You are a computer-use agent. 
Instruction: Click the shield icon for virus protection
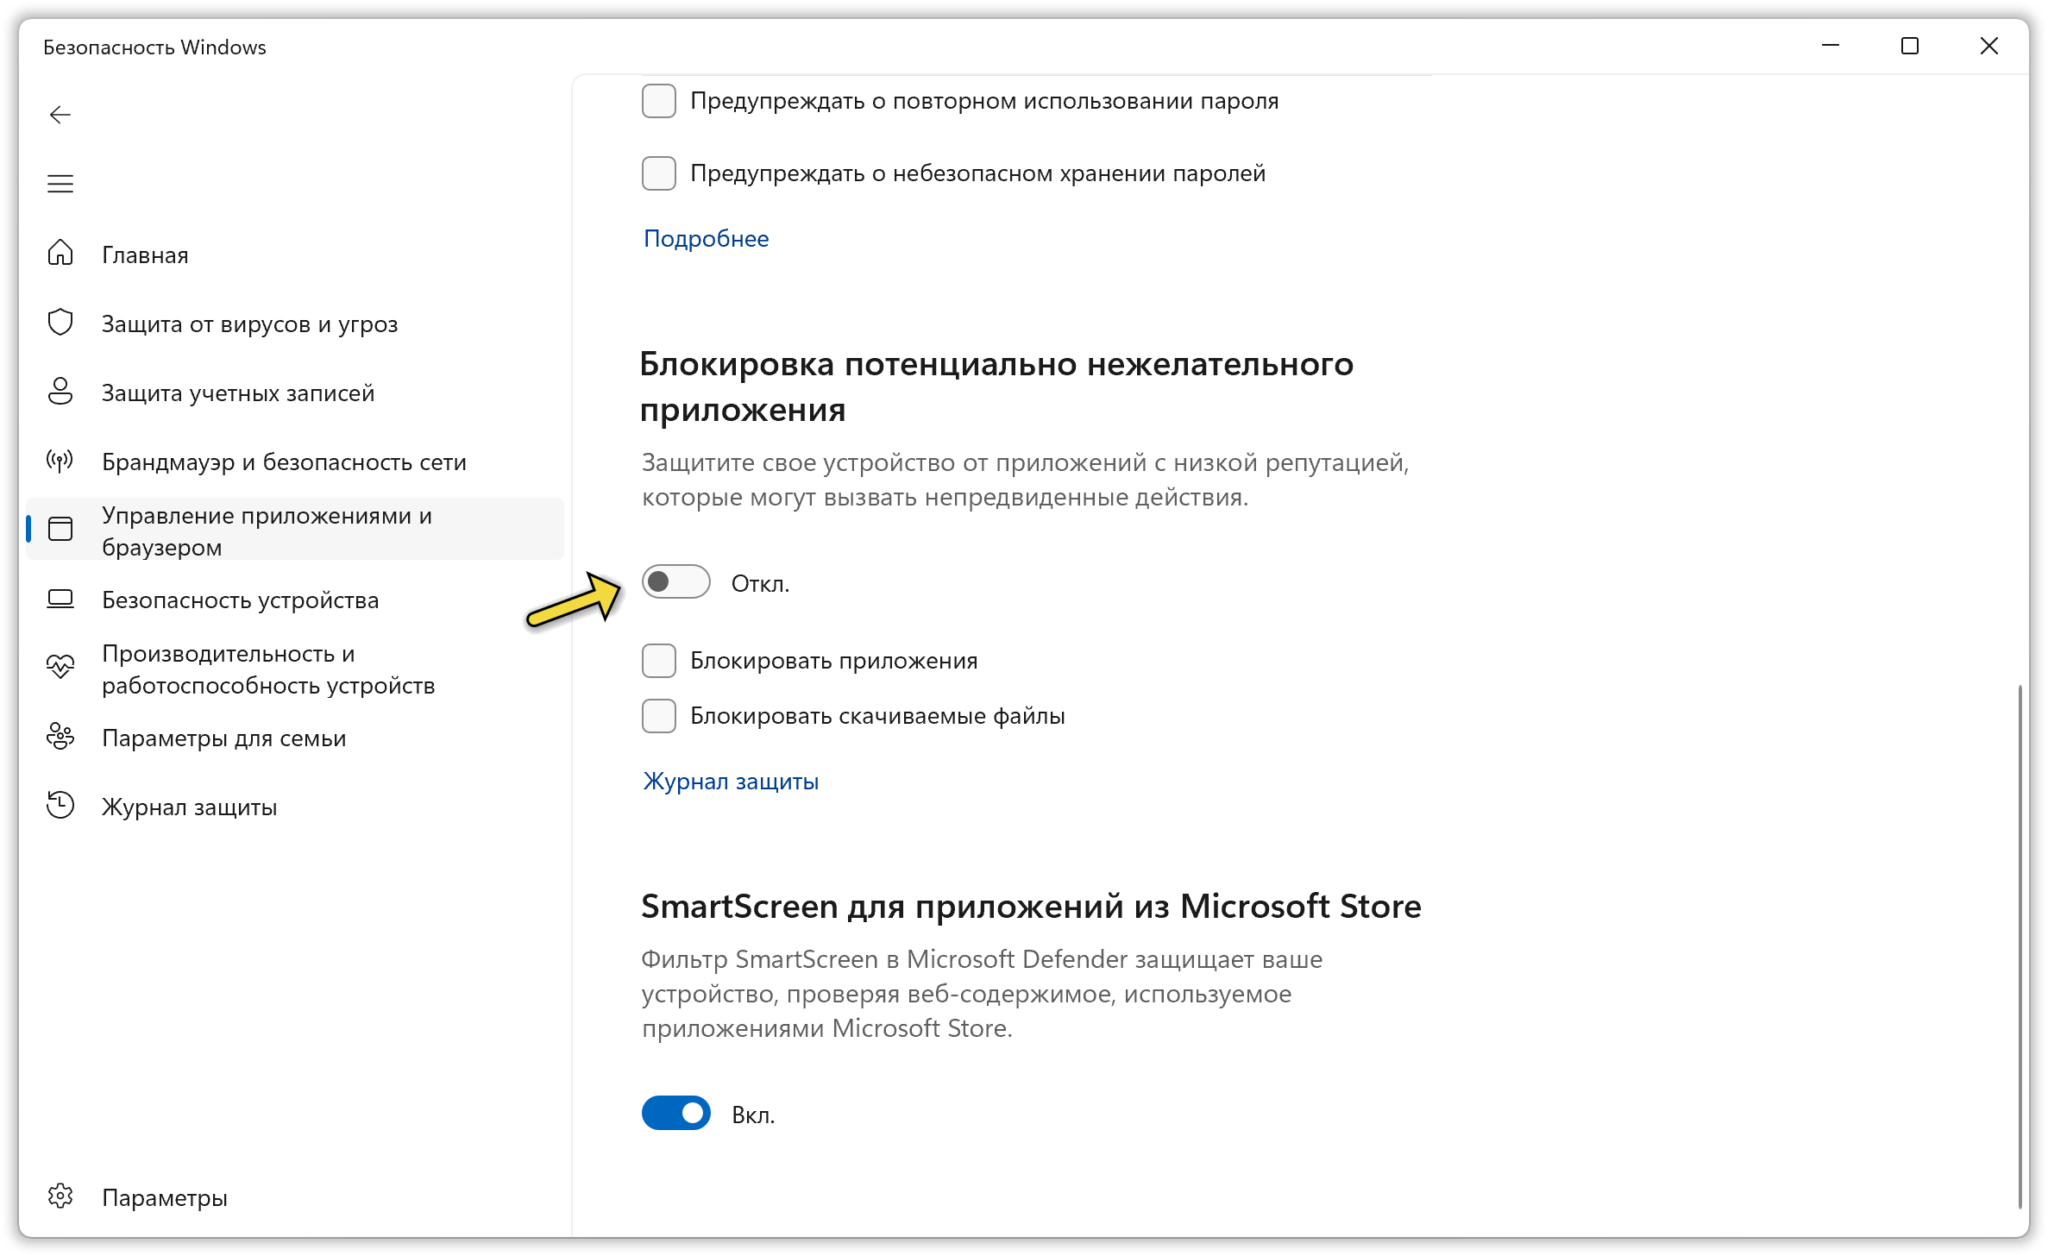60,323
